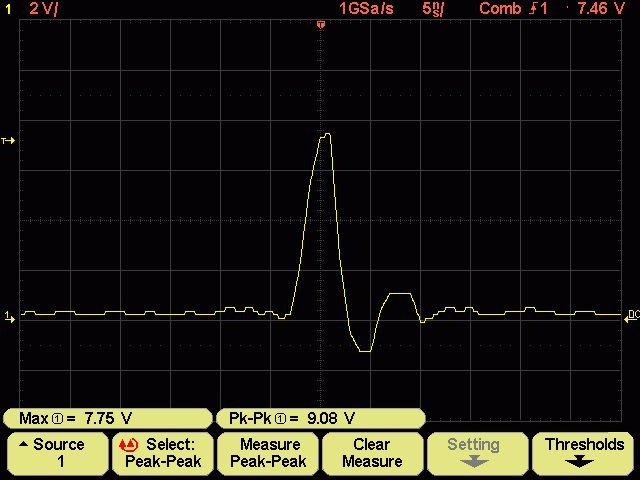Click the trigger level T arrow marker
Screen dimensions: 640x480
(x=8, y=141)
